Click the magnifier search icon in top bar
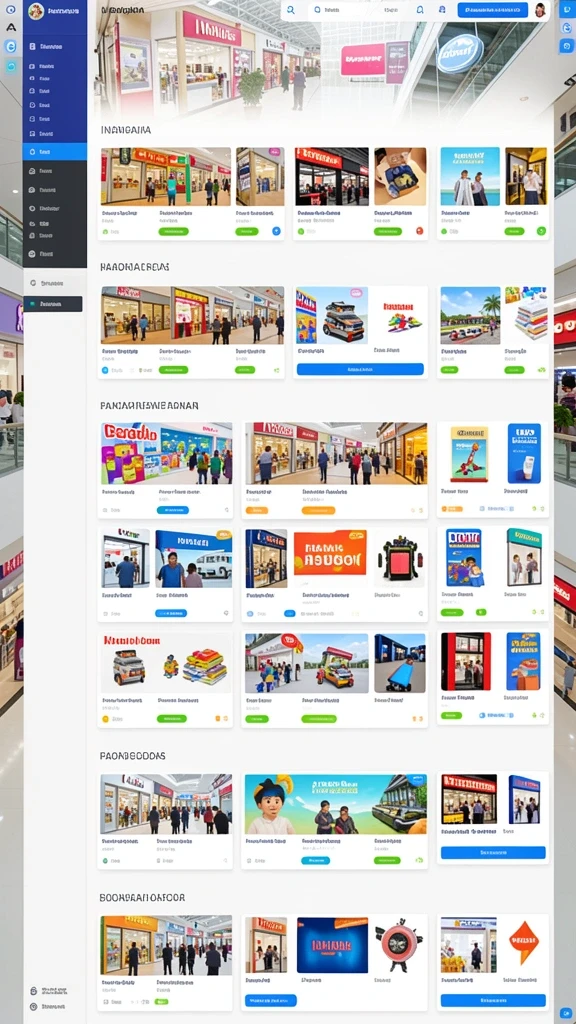Image resolution: width=576 pixels, height=1024 pixels. click(x=291, y=10)
